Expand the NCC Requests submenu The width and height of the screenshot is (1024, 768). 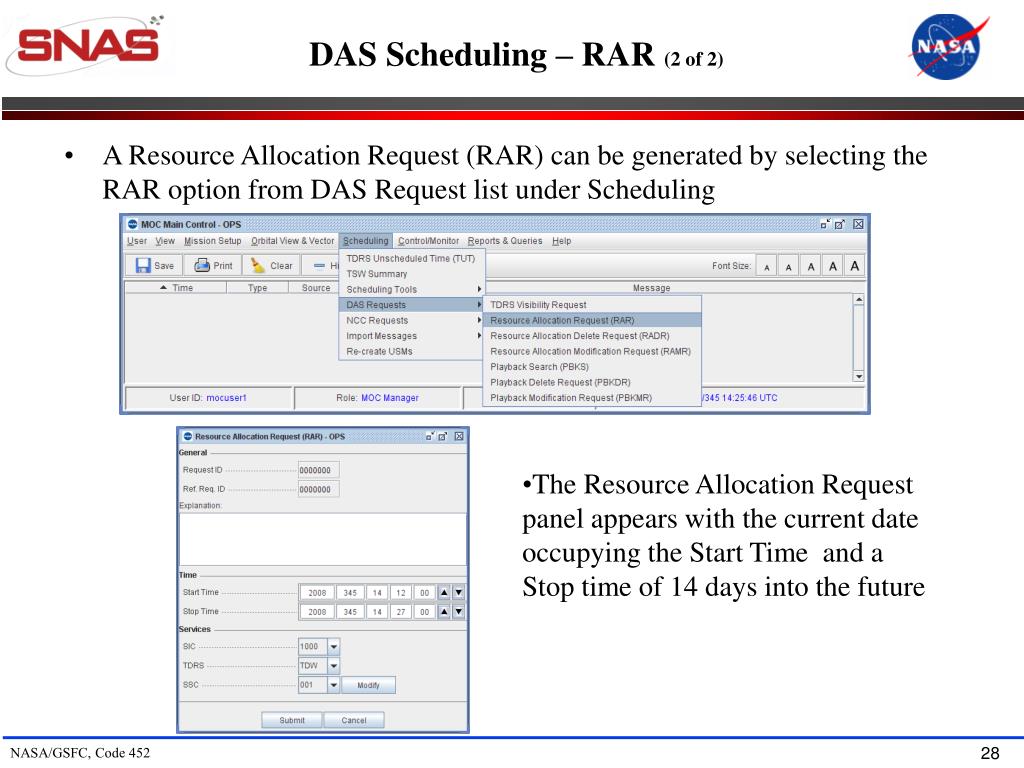(x=411, y=321)
